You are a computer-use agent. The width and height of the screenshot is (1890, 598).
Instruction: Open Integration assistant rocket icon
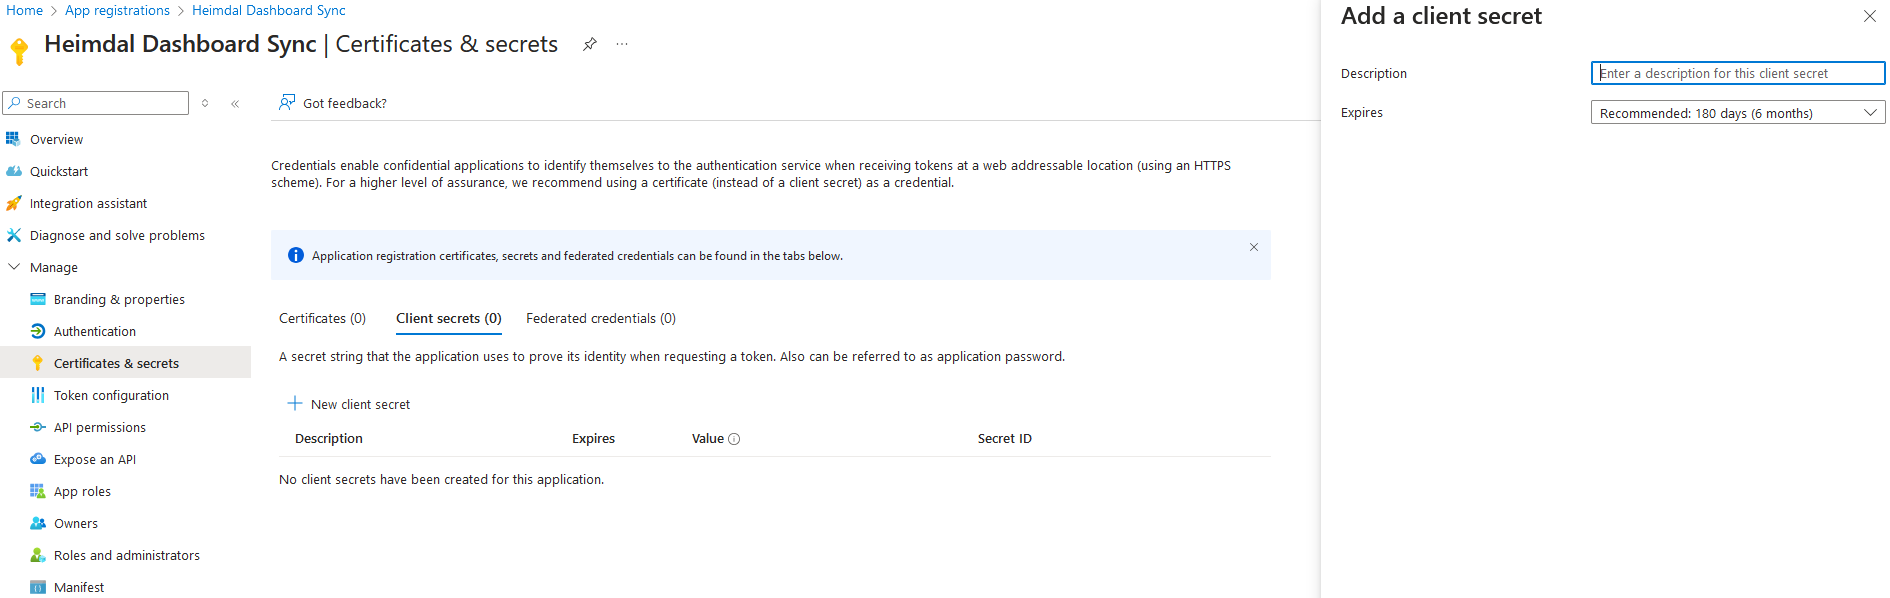(x=13, y=203)
